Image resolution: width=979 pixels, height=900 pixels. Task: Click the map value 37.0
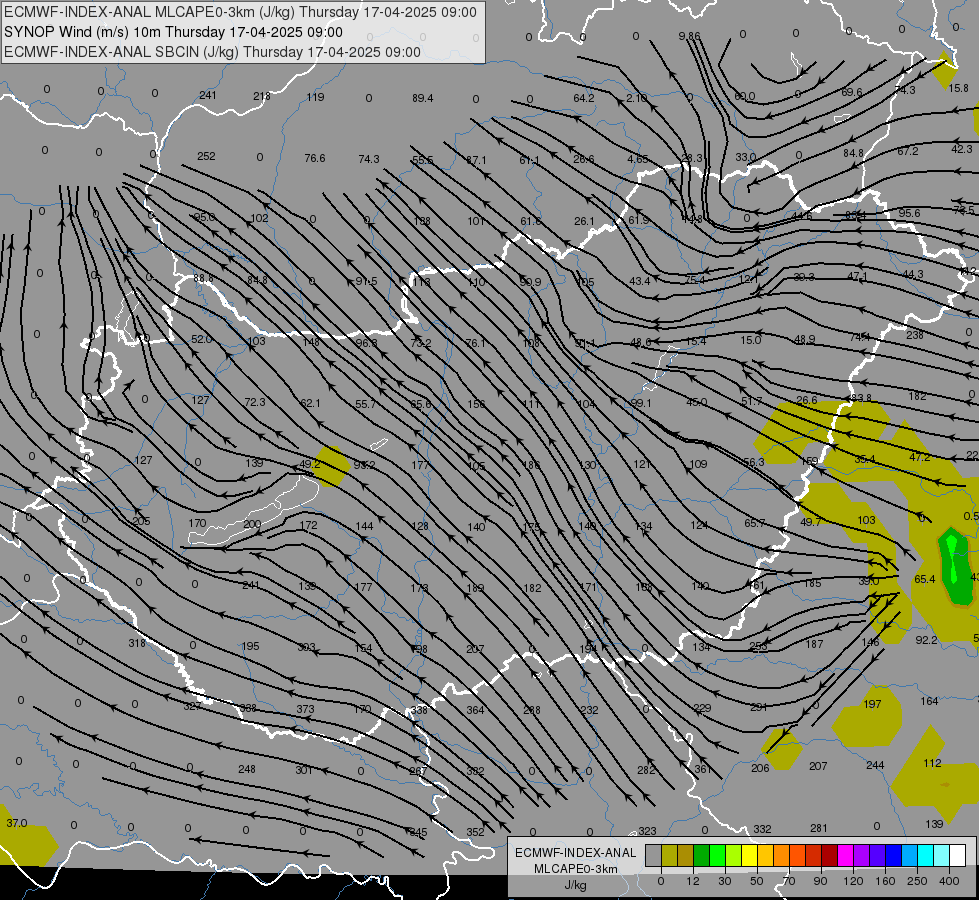coord(17,823)
